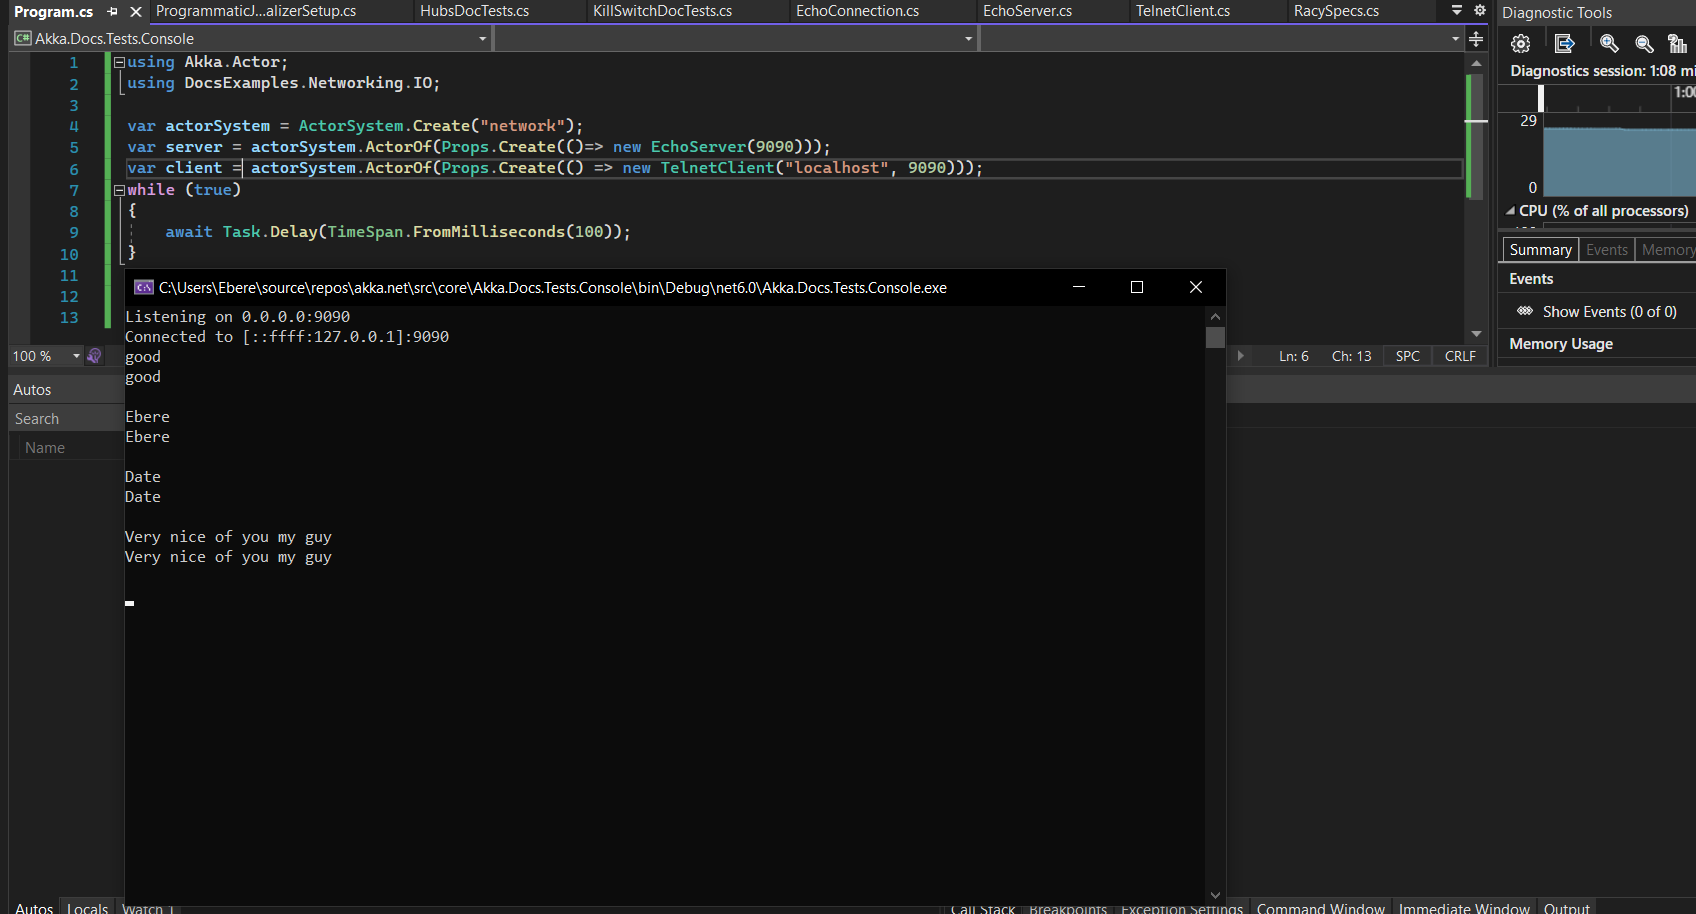
Task: Zoom out on the diagnostics timeline
Action: (x=1644, y=44)
